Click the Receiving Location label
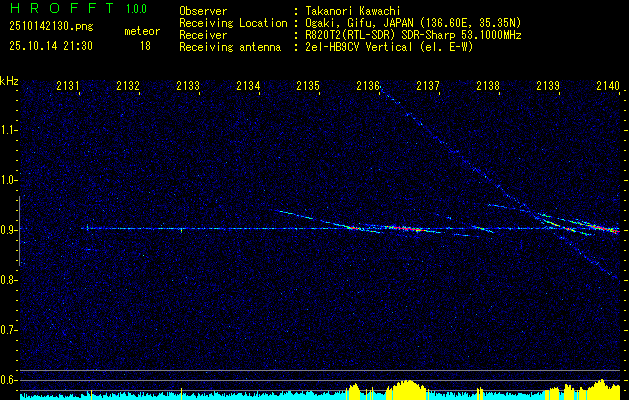The image size is (629, 400). [233, 23]
